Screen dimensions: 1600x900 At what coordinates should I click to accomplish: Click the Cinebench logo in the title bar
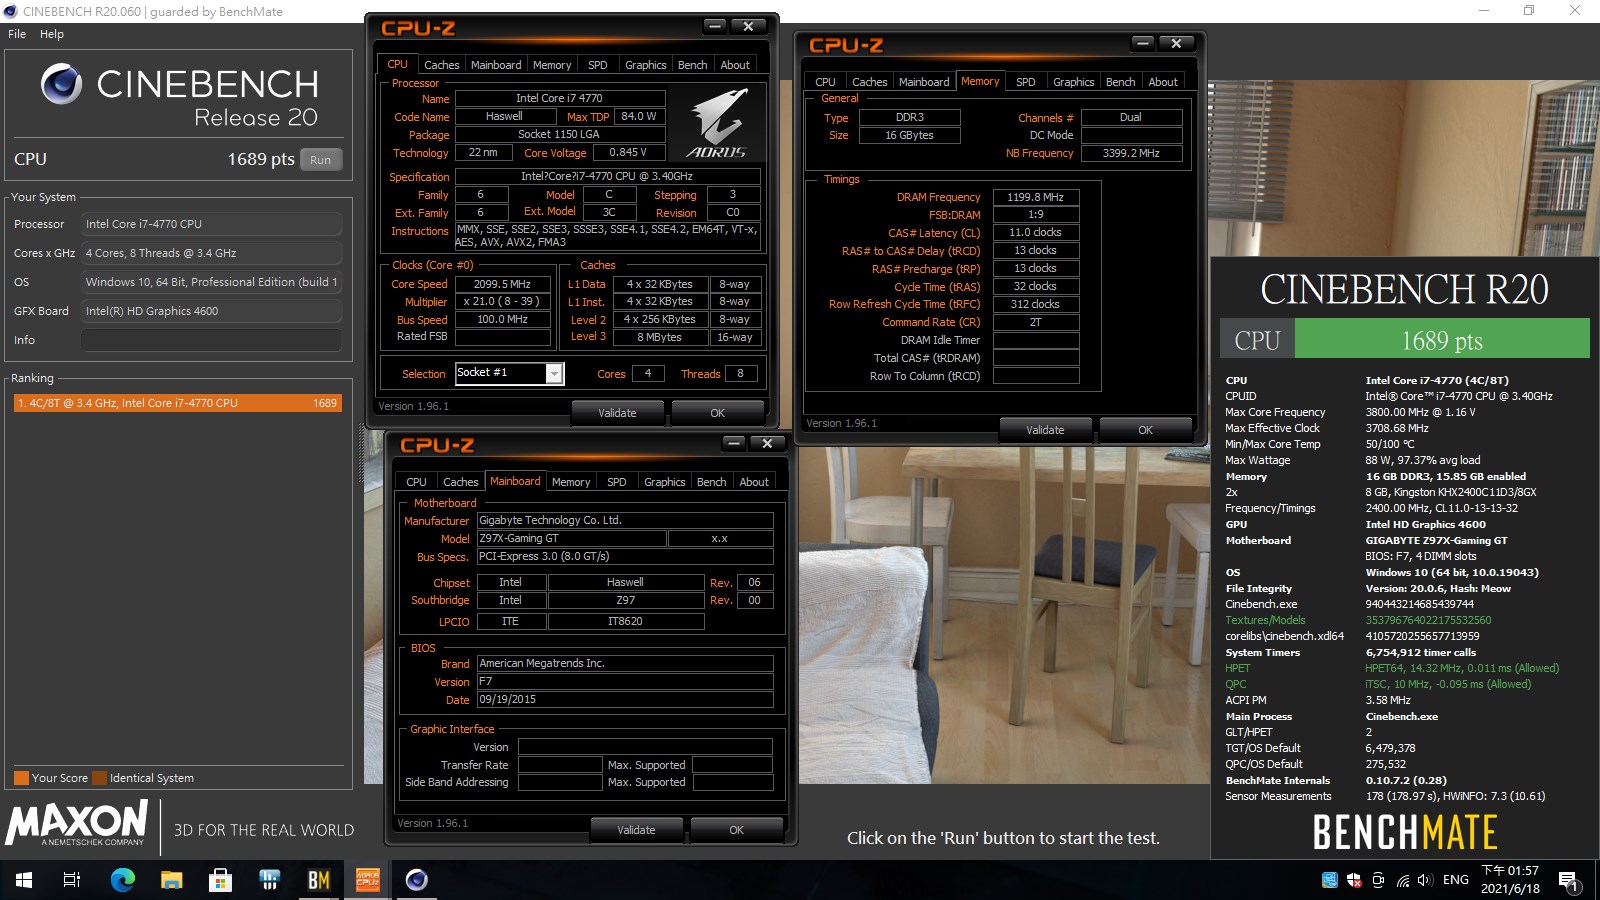click(11, 11)
